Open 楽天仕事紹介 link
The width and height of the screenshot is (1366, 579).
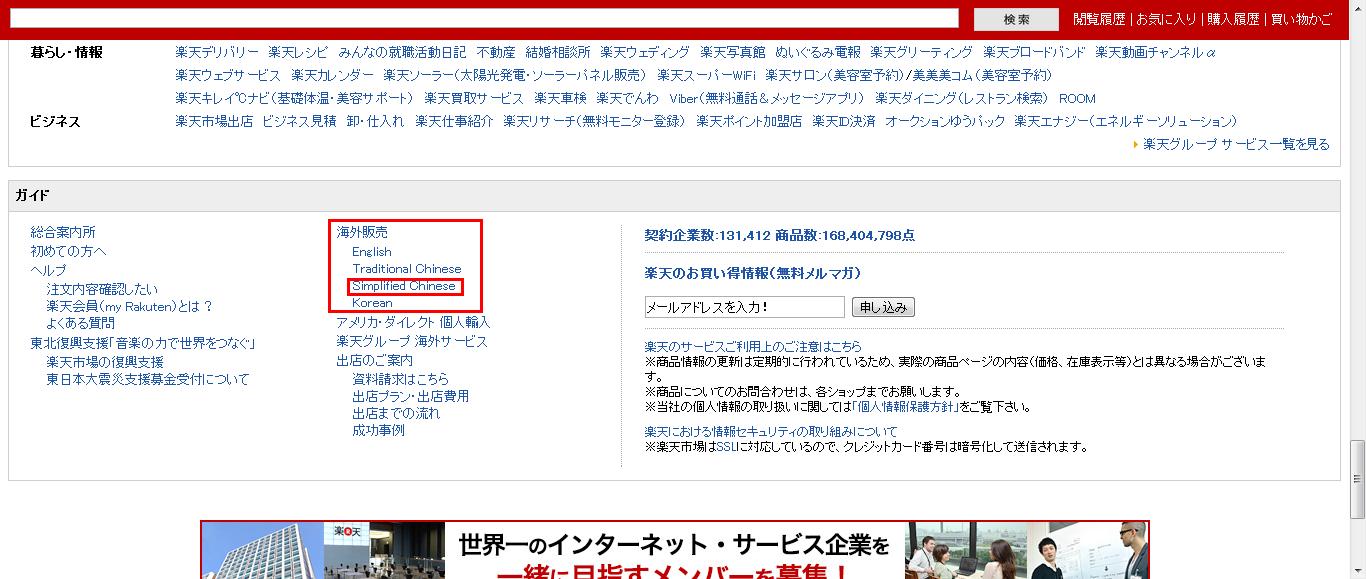point(454,121)
